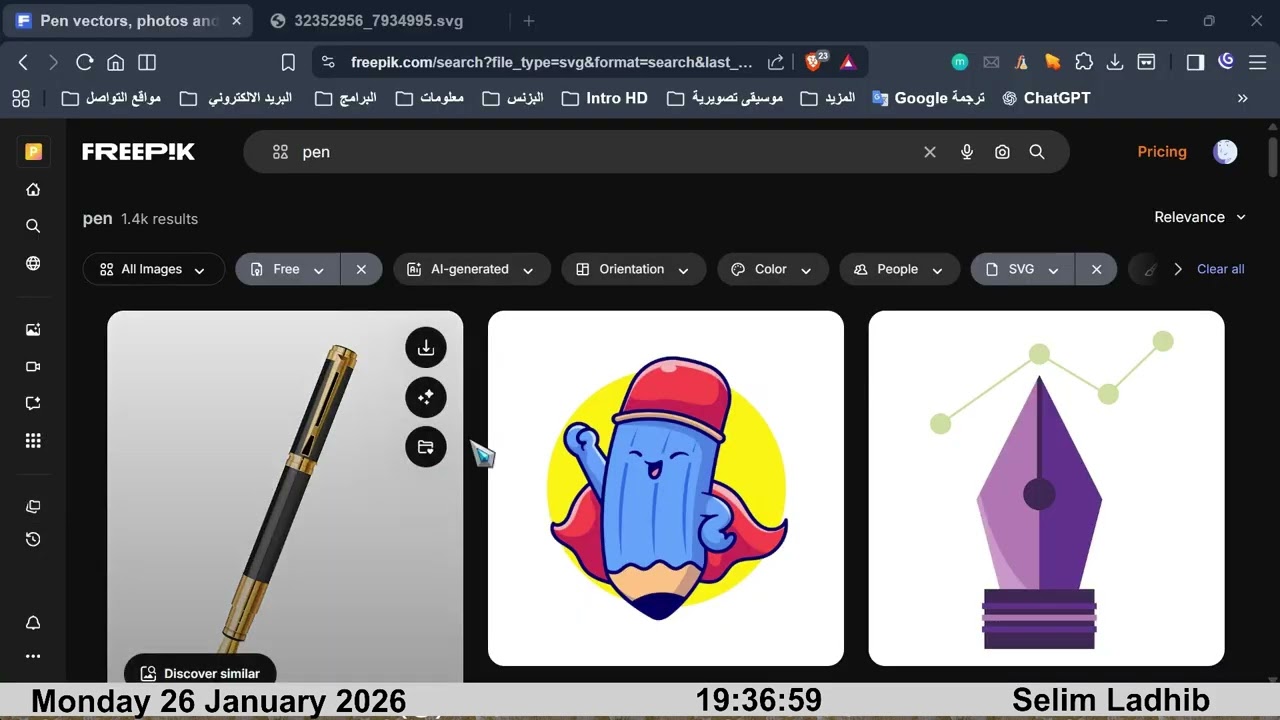This screenshot has height=720, width=1280.
Task: Search by image using camera icon
Action: [x=1002, y=152]
